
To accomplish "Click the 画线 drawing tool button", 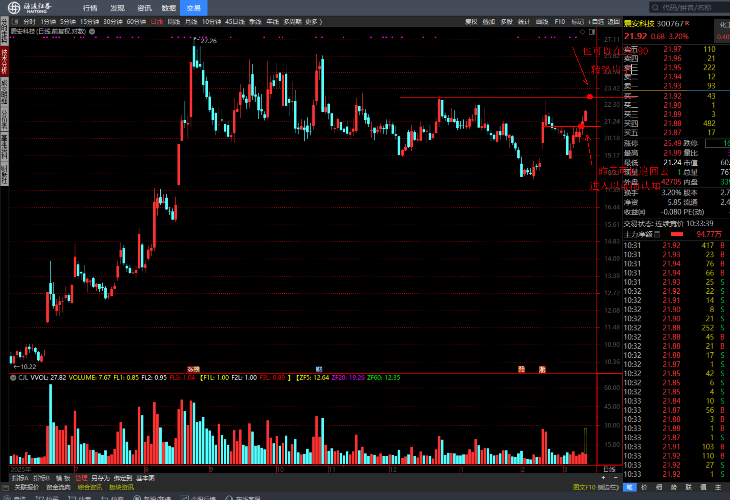I will (x=542, y=22).
